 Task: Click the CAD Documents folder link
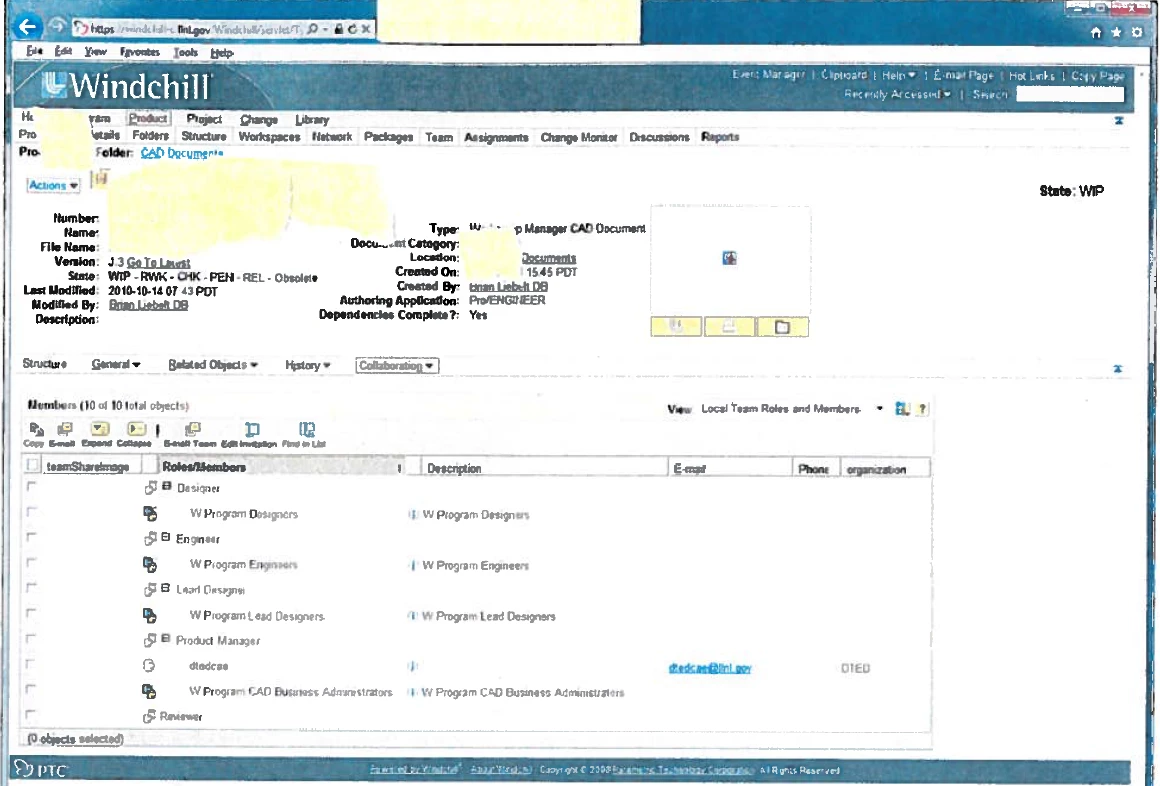[x=182, y=153]
